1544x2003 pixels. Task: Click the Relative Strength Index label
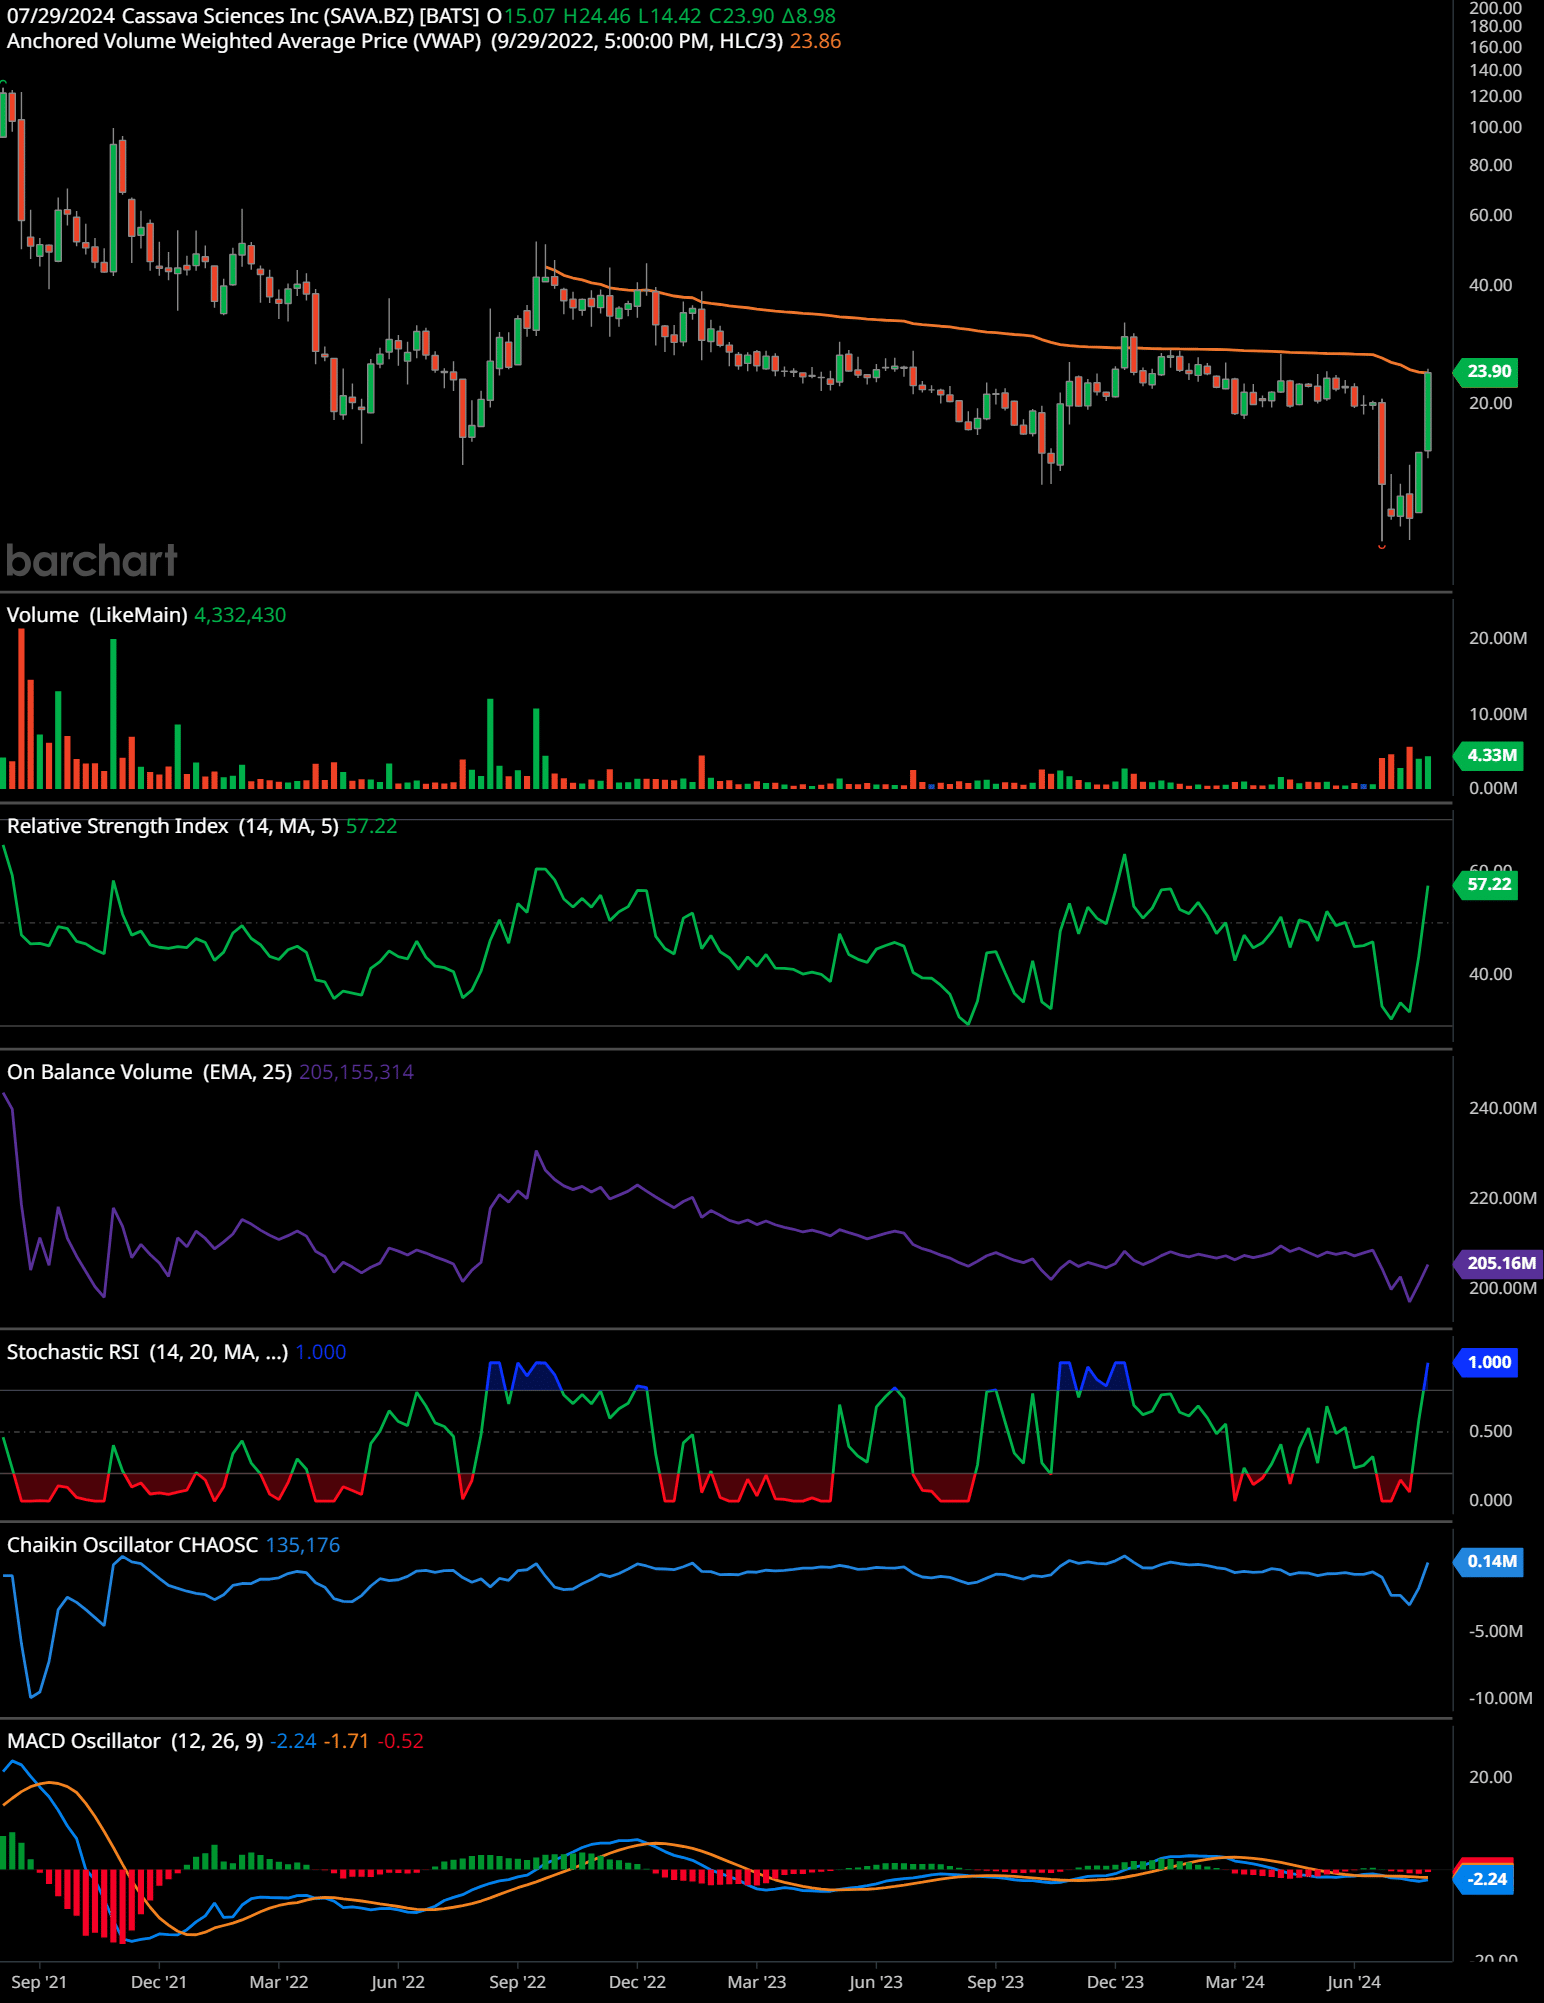coord(173,826)
